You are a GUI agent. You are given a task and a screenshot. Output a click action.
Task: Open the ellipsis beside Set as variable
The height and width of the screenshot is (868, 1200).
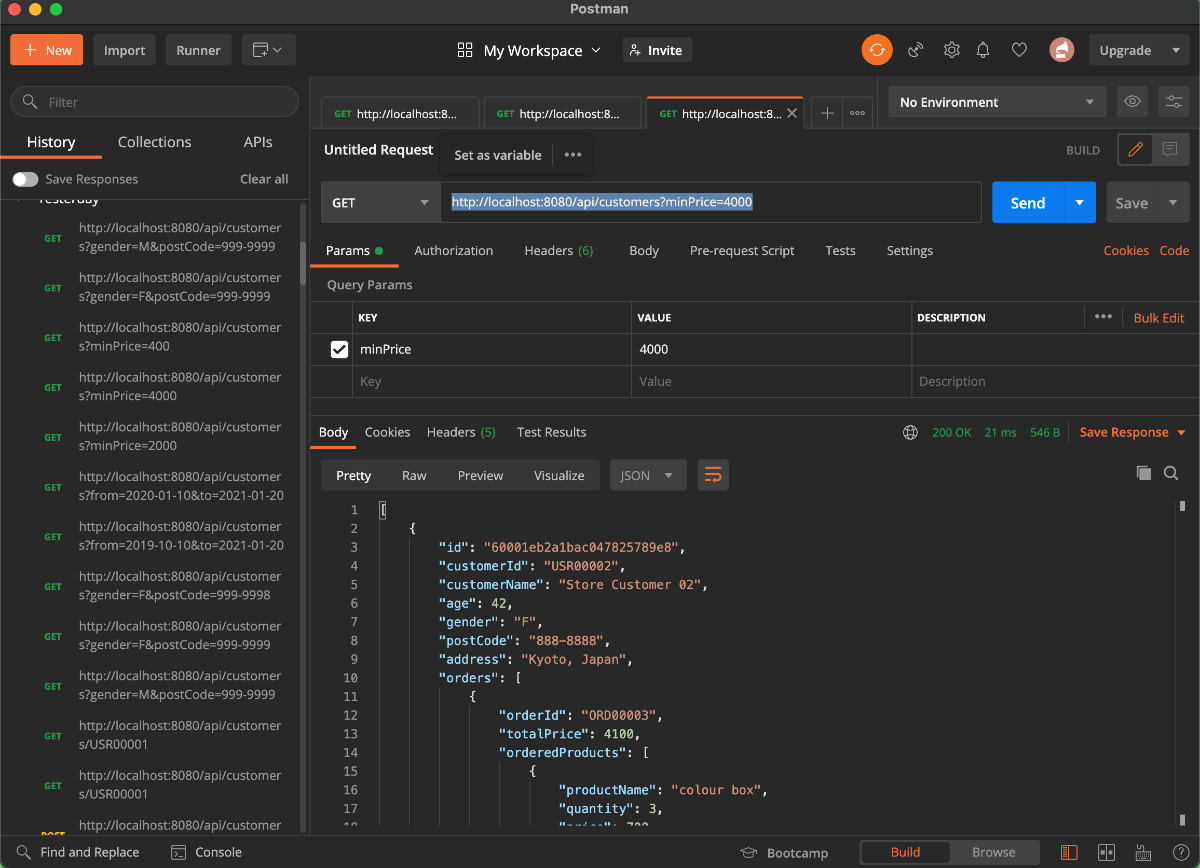click(x=573, y=155)
